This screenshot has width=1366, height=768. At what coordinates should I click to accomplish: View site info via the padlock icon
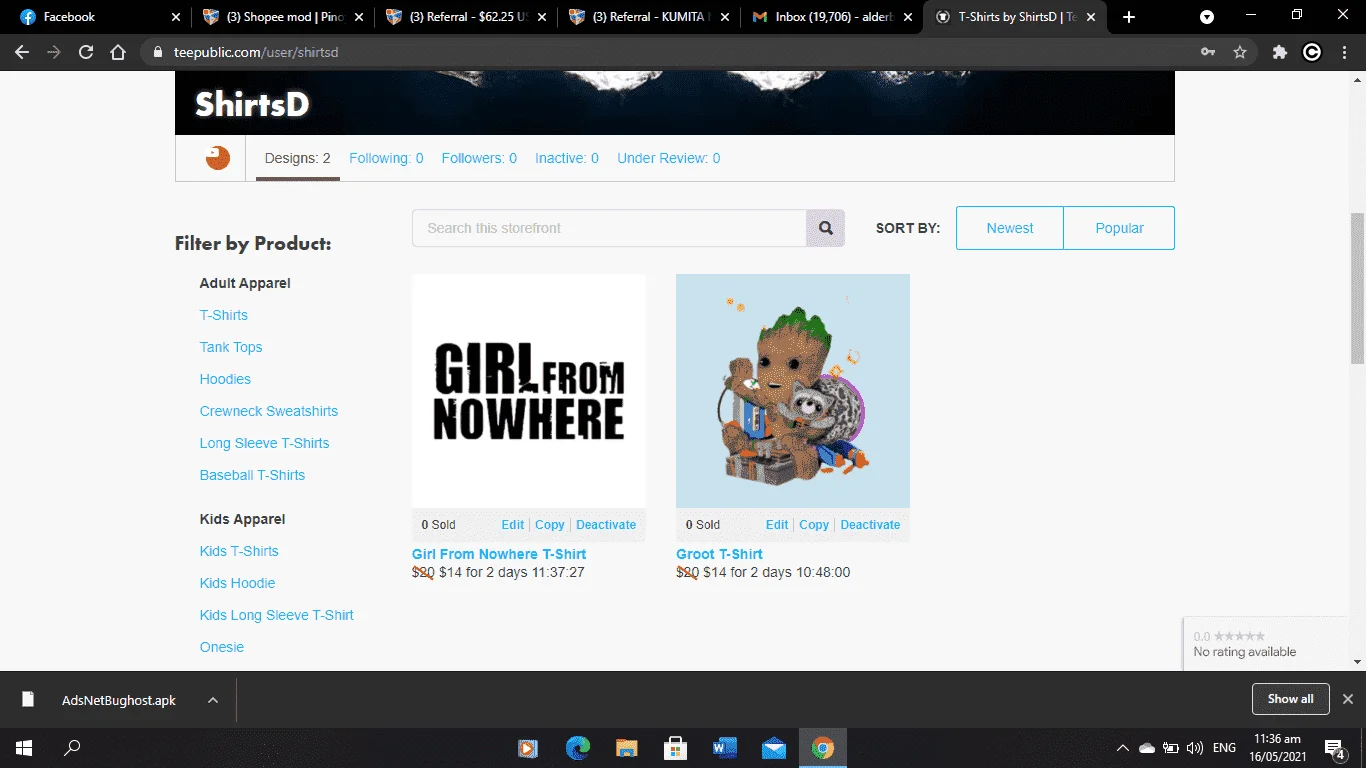pyautogui.click(x=157, y=53)
